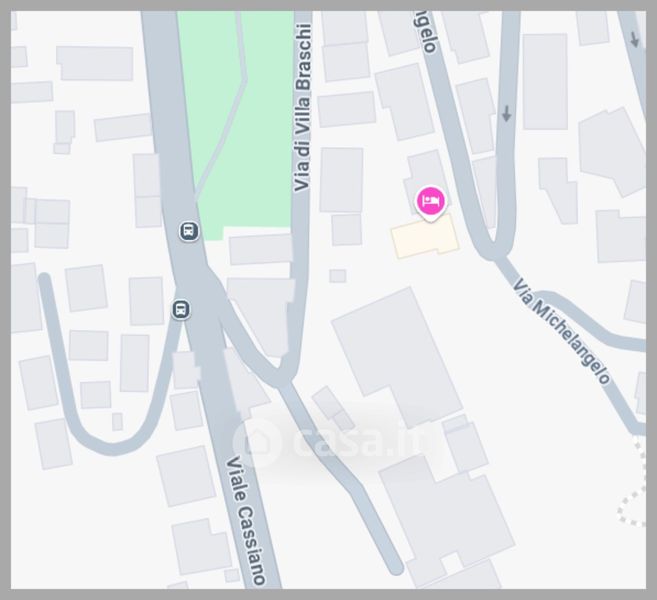Select the lower bus stop icon on Viale Cassiano
657x600 pixels.
[181, 309]
